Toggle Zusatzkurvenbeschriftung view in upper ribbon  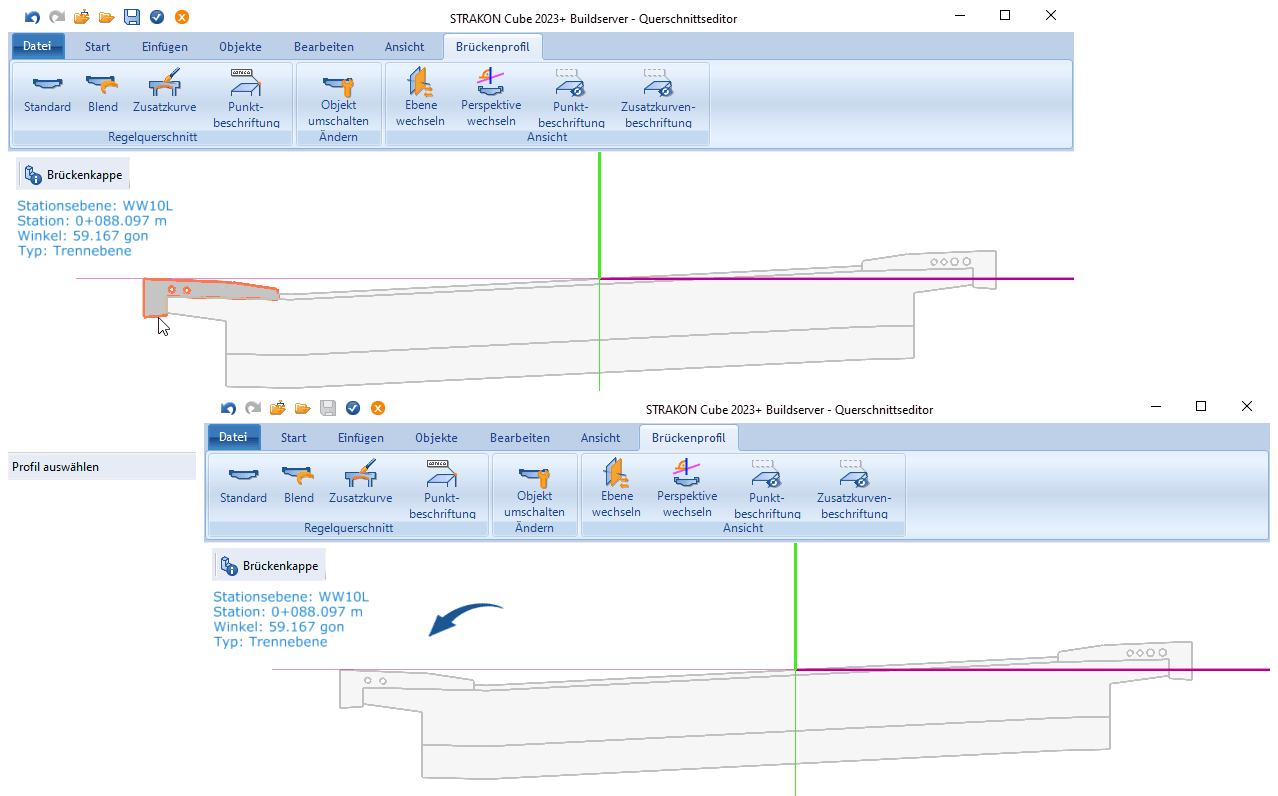pos(658,98)
